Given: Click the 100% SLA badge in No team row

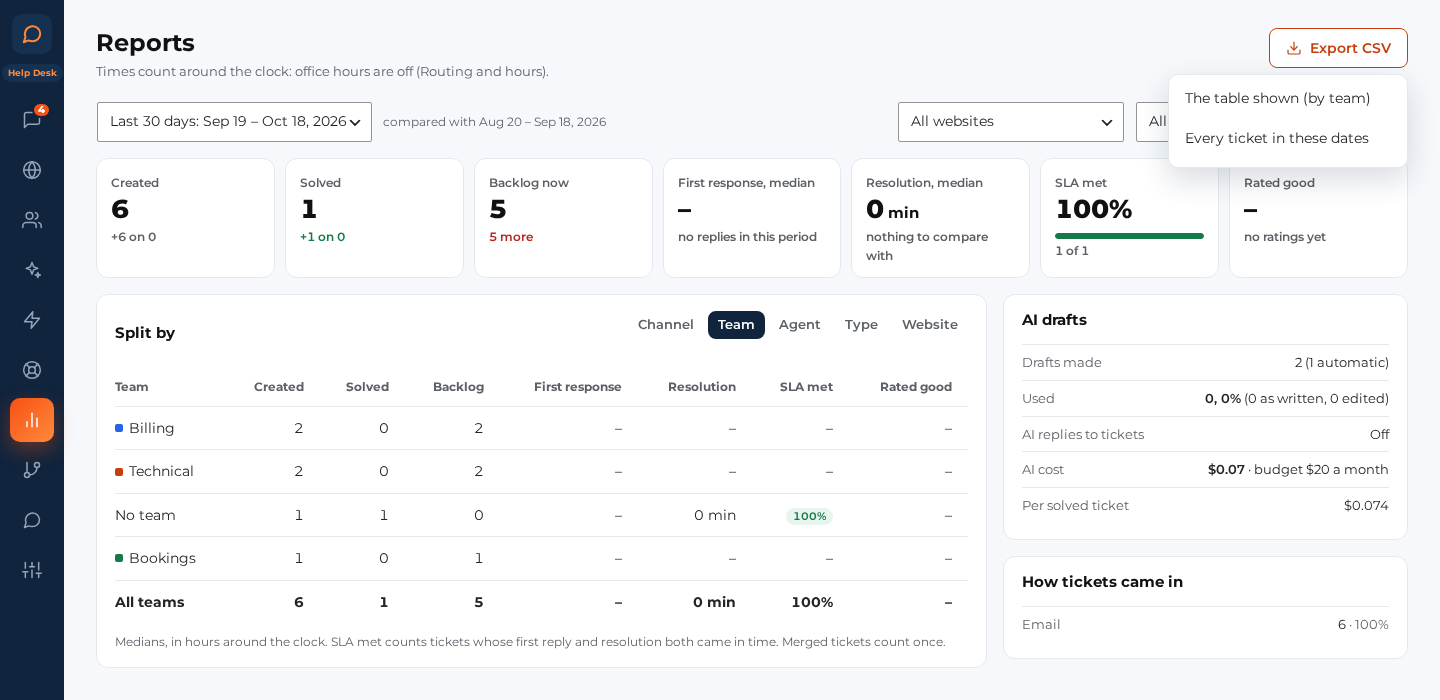Looking at the screenshot, I should 809,516.
